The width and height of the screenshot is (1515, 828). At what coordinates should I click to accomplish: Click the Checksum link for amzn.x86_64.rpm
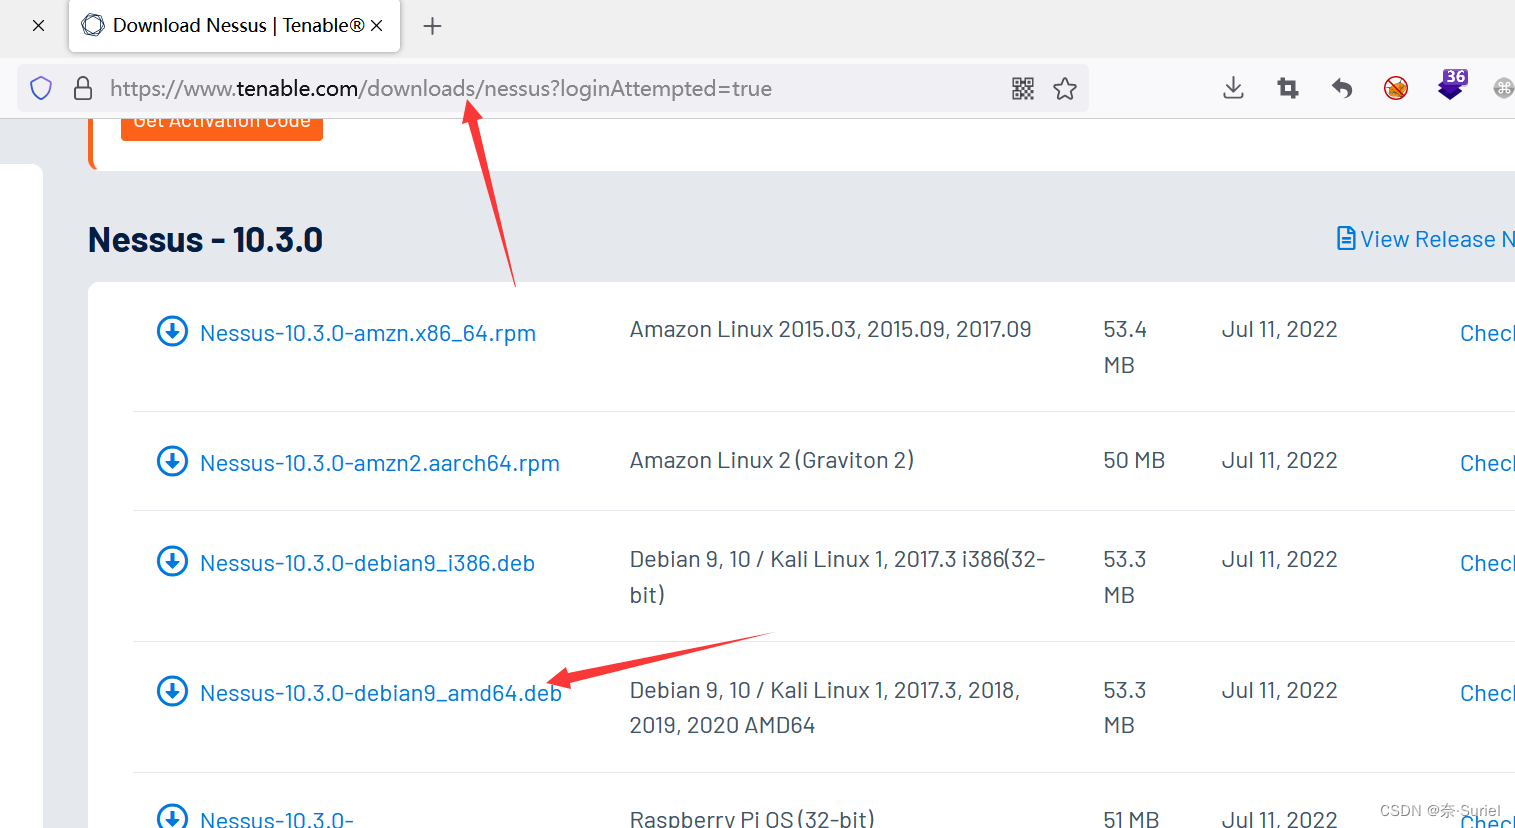click(1487, 333)
